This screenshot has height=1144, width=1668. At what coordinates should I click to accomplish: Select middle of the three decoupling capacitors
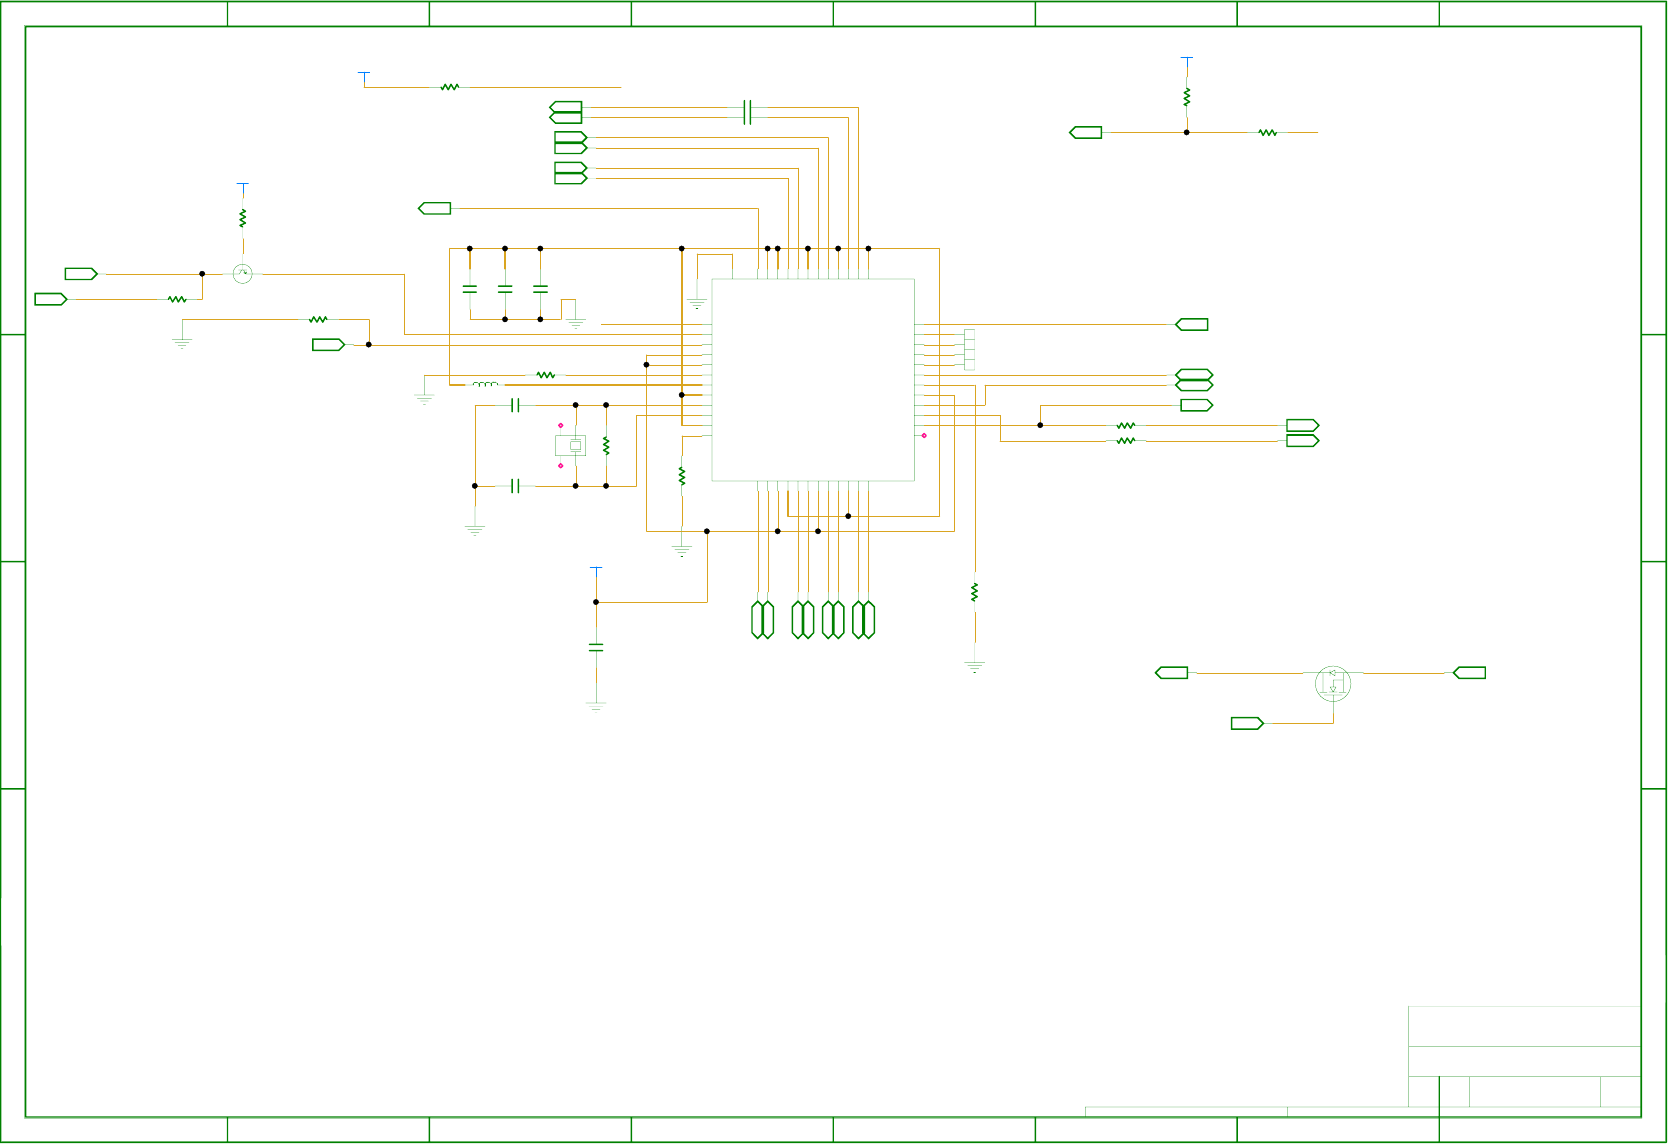pyautogui.click(x=505, y=289)
